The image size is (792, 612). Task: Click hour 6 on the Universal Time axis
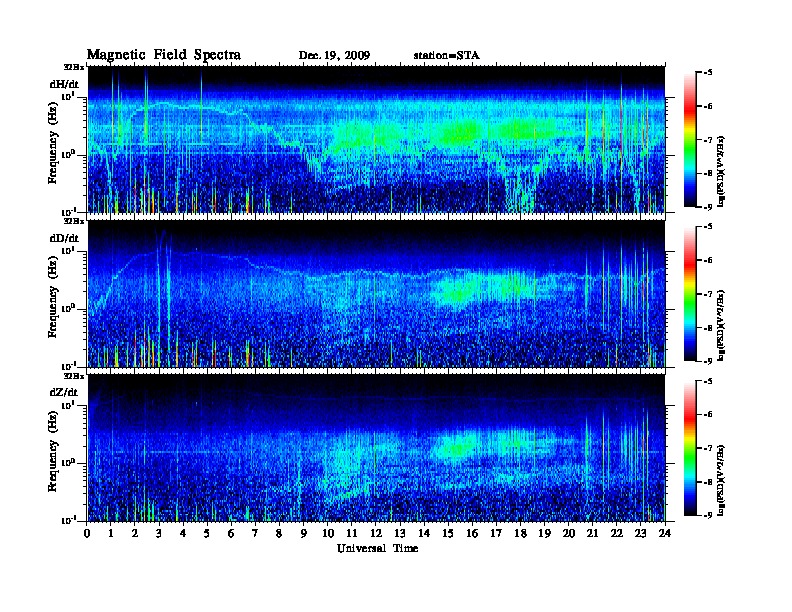click(x=231, y=533)
